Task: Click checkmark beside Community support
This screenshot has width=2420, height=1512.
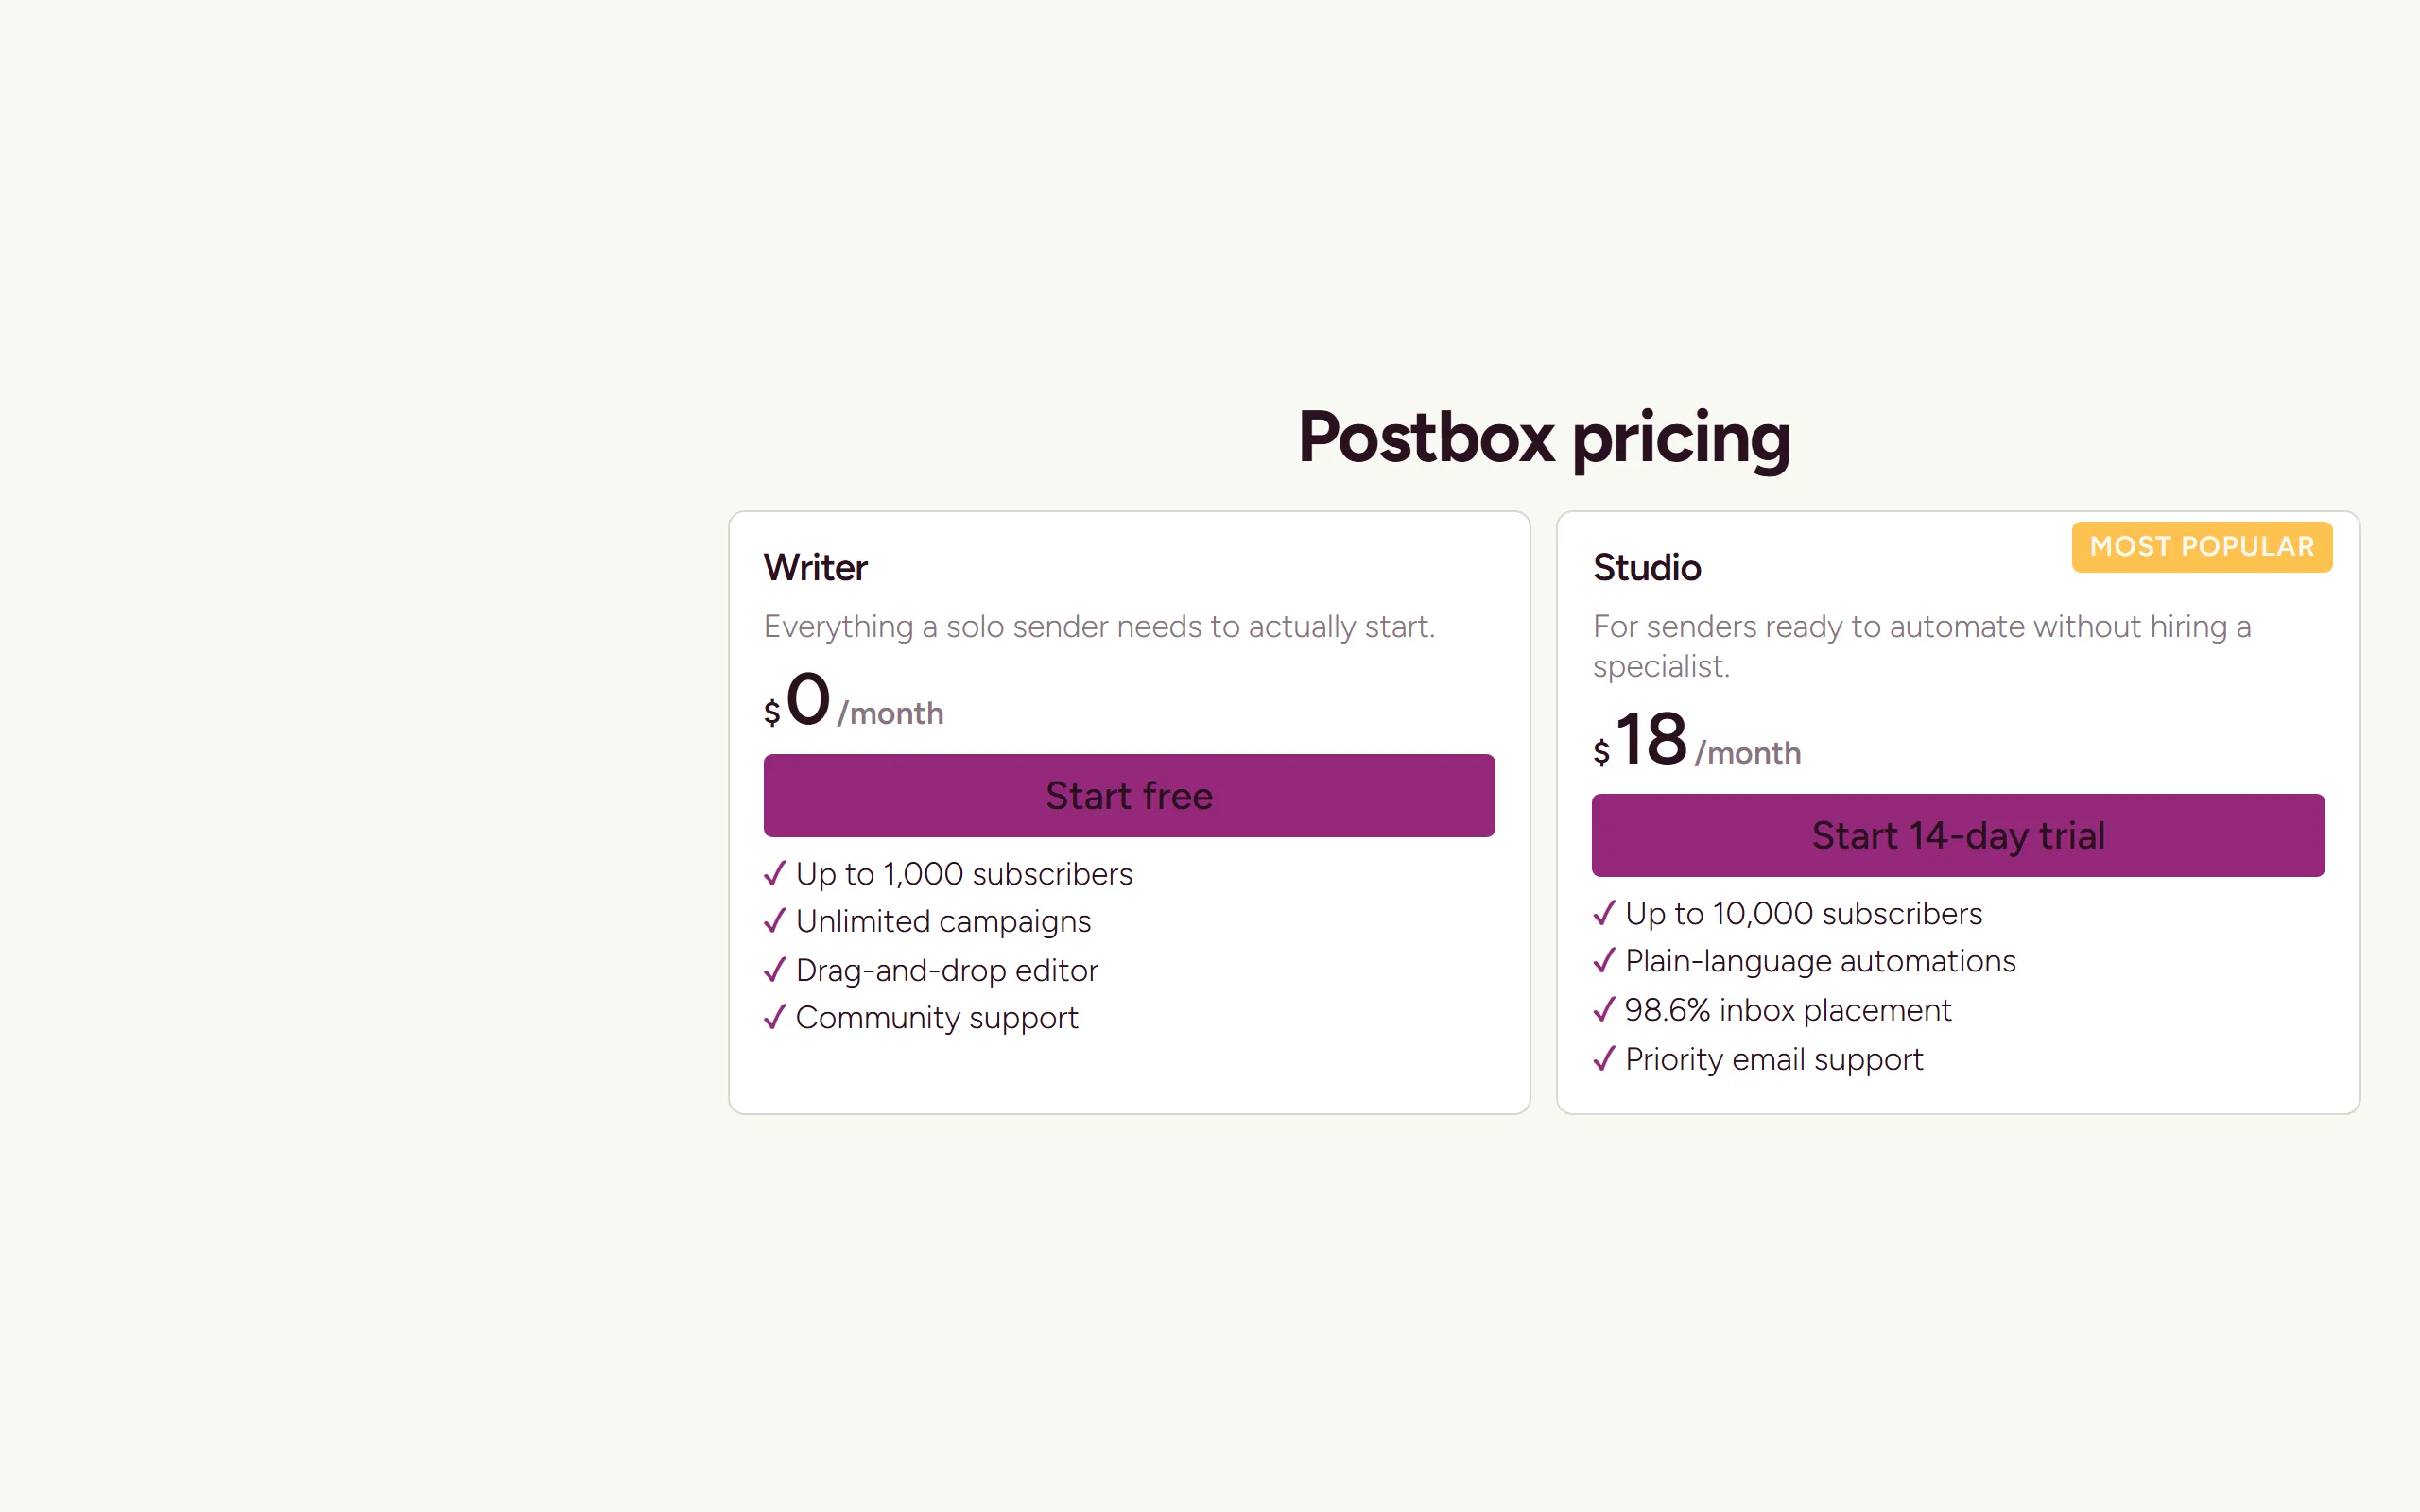Action: (775, 1017)
